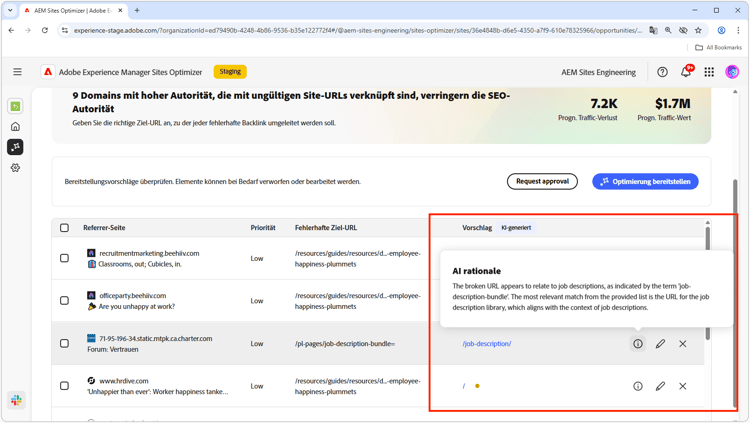Image resolution: width=750 pixels, height=423 pixels.
Task: Click the 7.2K Progn. Traffic-Verlust value
Action: point(604,103)
